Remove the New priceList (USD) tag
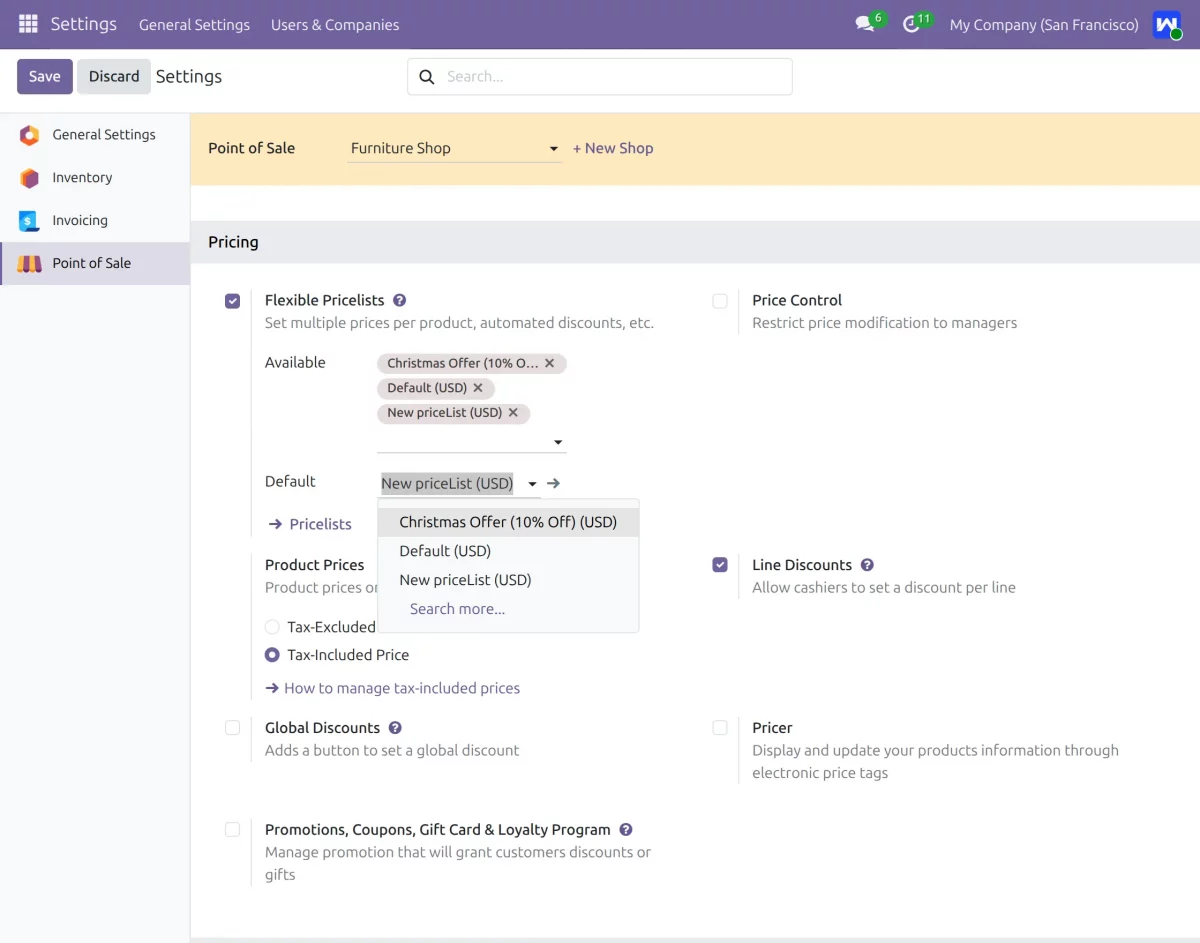Screen dimensions: 1200x943 click(513, 413)
